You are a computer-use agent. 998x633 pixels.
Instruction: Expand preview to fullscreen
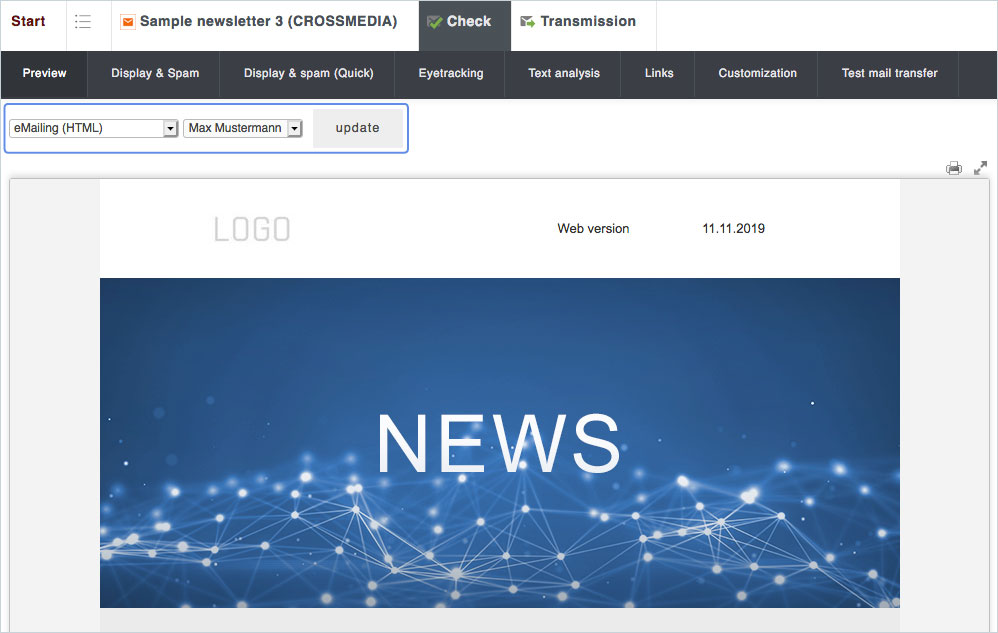click(980, 168)
